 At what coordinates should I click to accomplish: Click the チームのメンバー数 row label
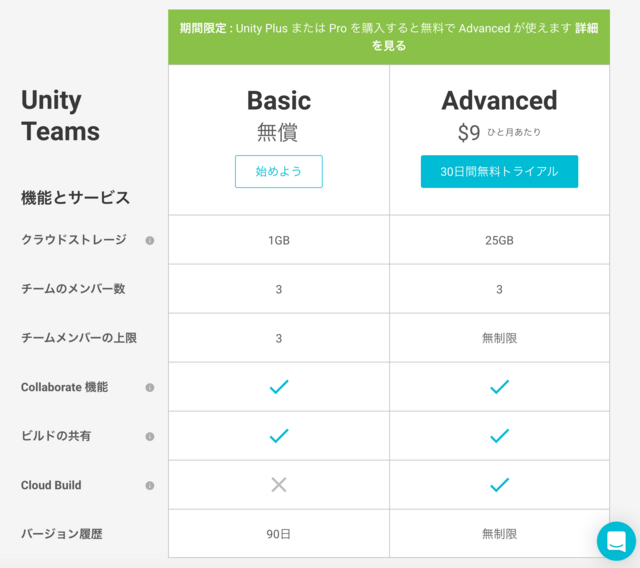coord(73,289)
